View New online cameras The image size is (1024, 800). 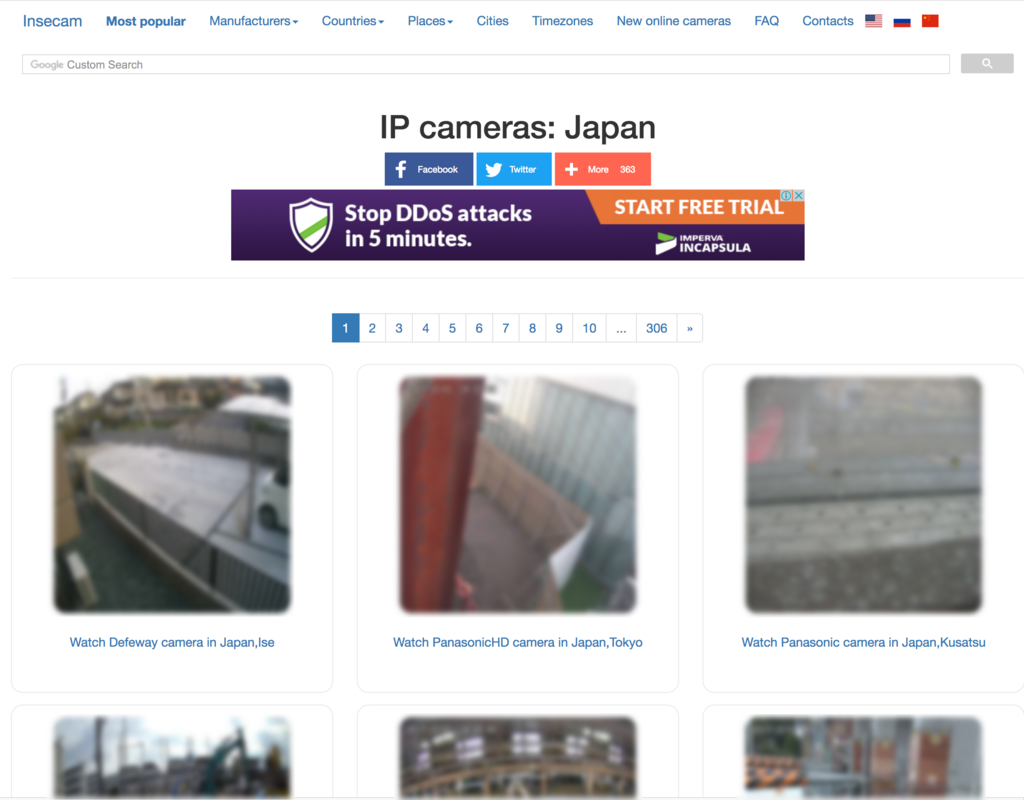[673, 21]
